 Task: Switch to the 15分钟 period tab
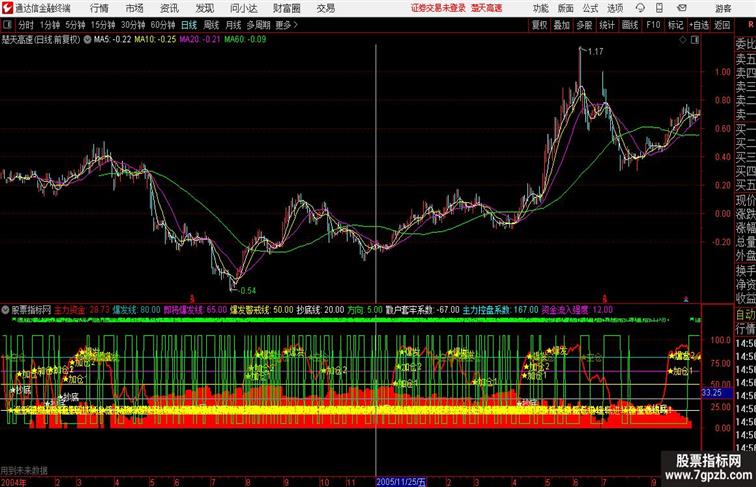103,25
